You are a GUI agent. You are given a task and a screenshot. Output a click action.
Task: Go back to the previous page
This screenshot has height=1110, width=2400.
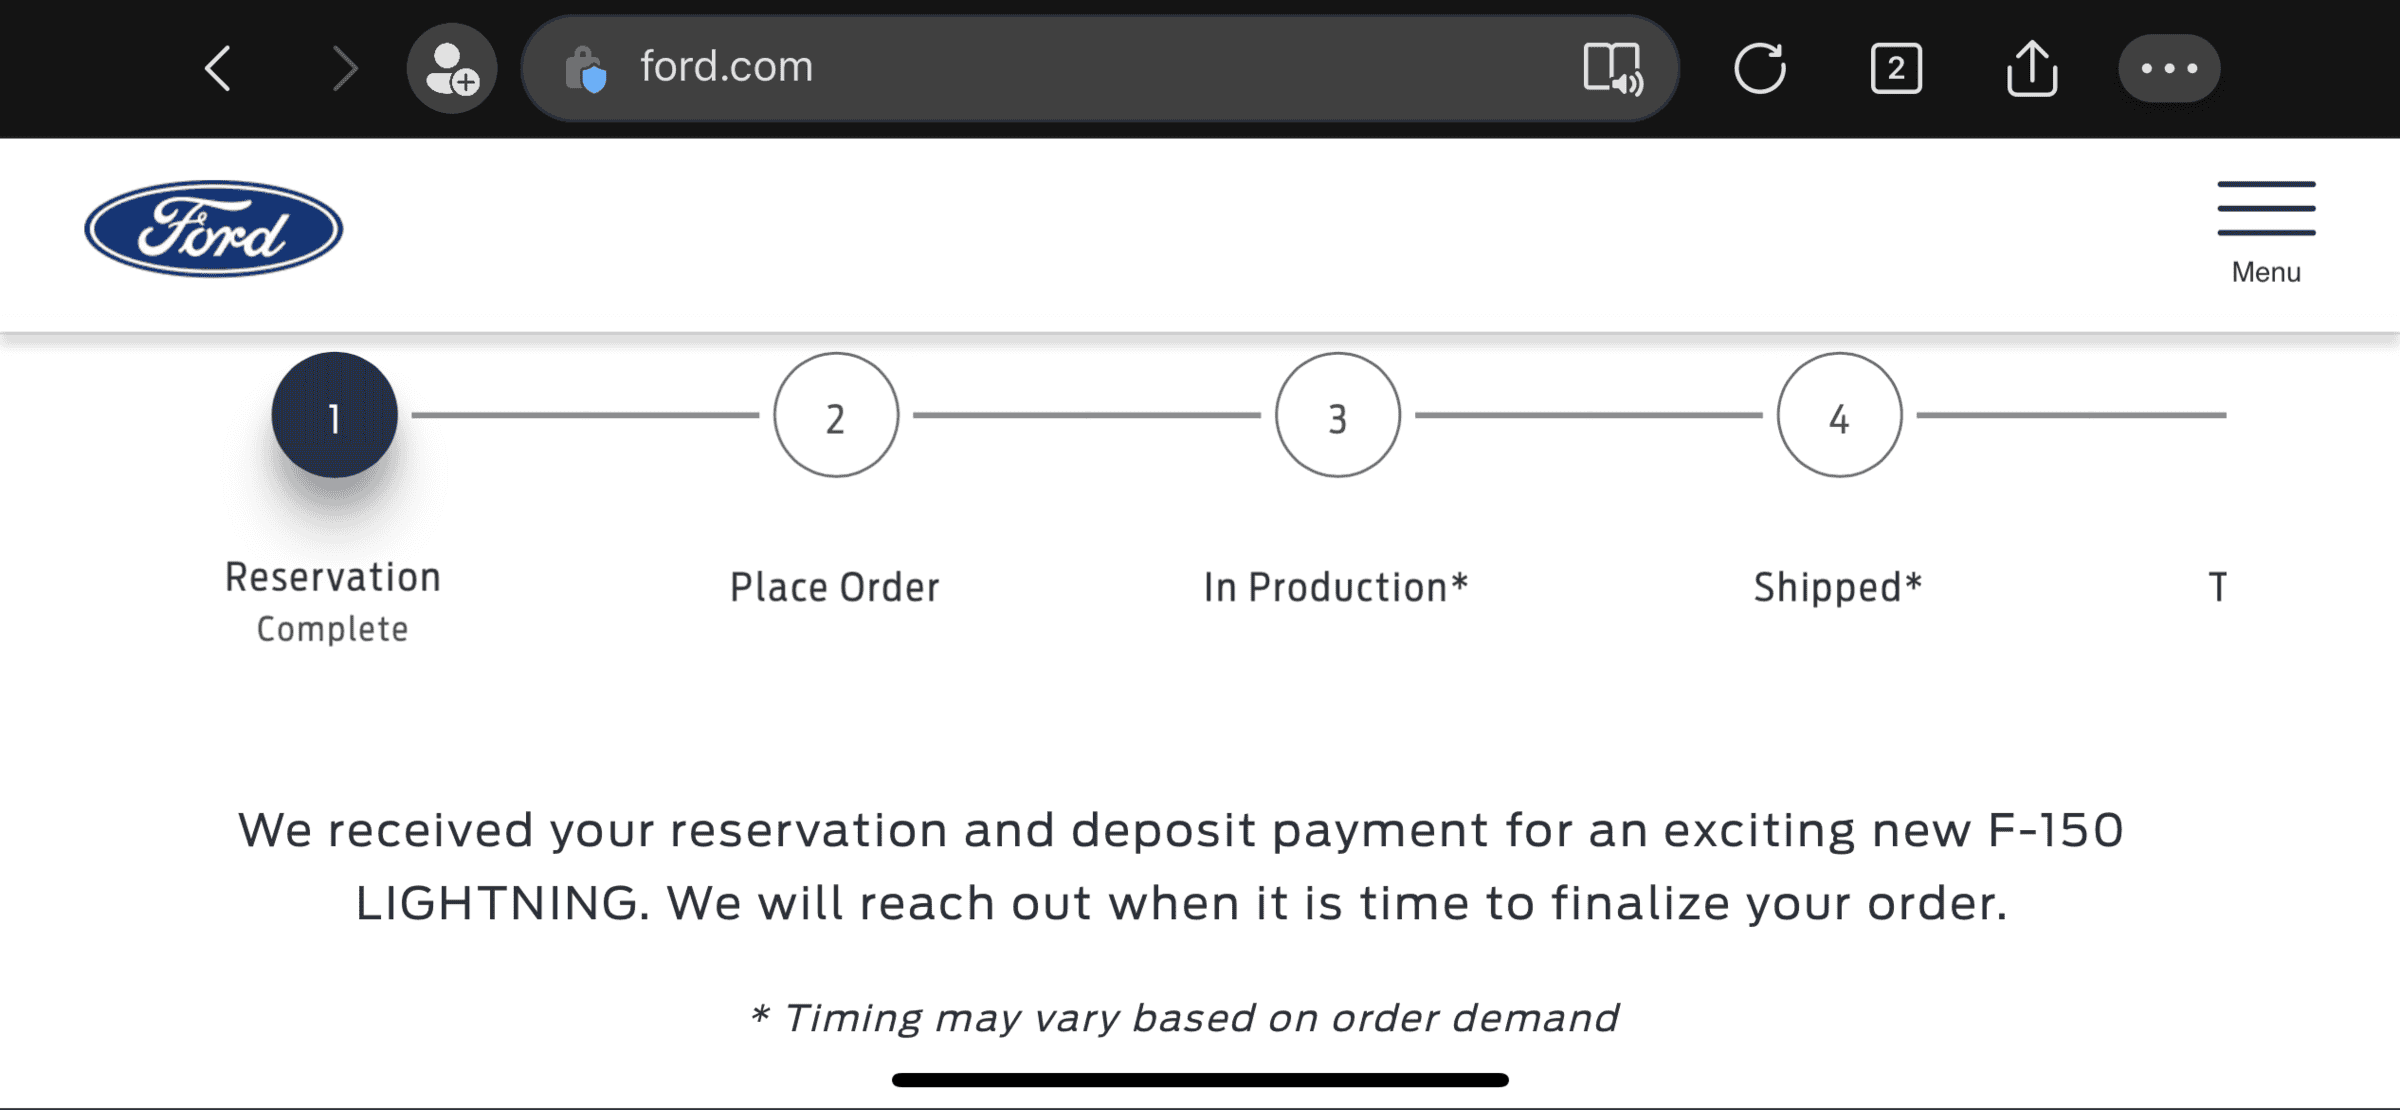[x=218, y=68]
